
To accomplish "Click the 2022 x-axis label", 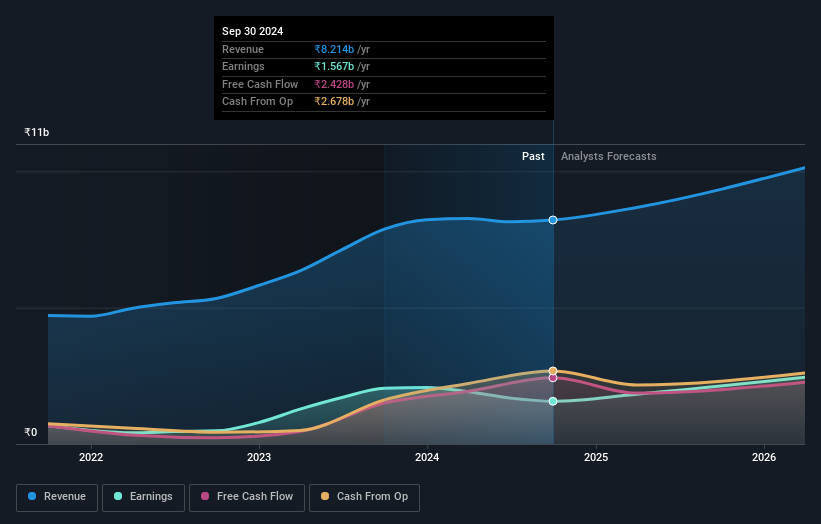I will 91,457.
